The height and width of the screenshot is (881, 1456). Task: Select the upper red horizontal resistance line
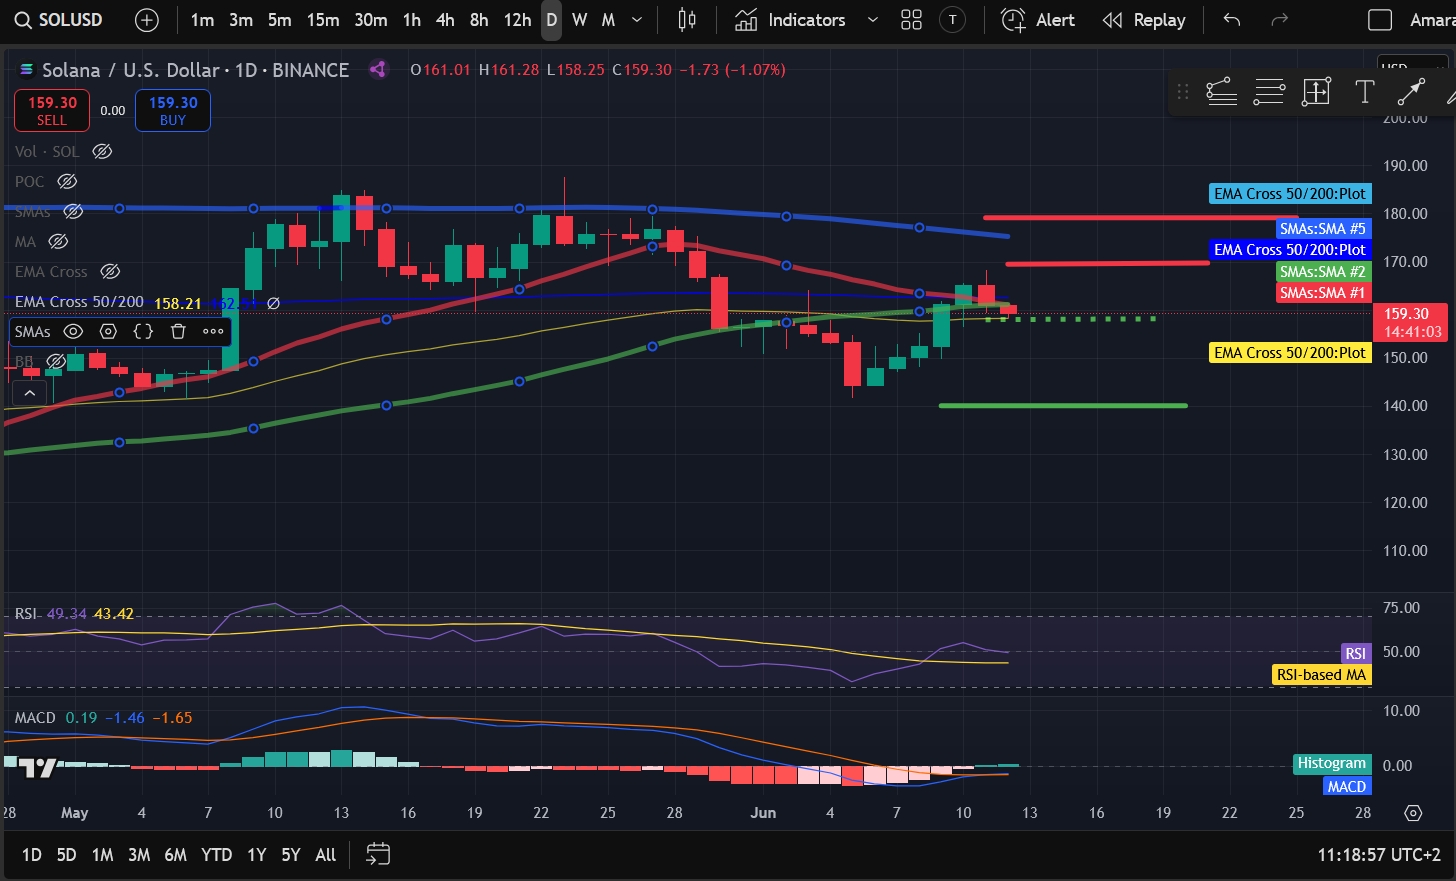[1140, 217]
